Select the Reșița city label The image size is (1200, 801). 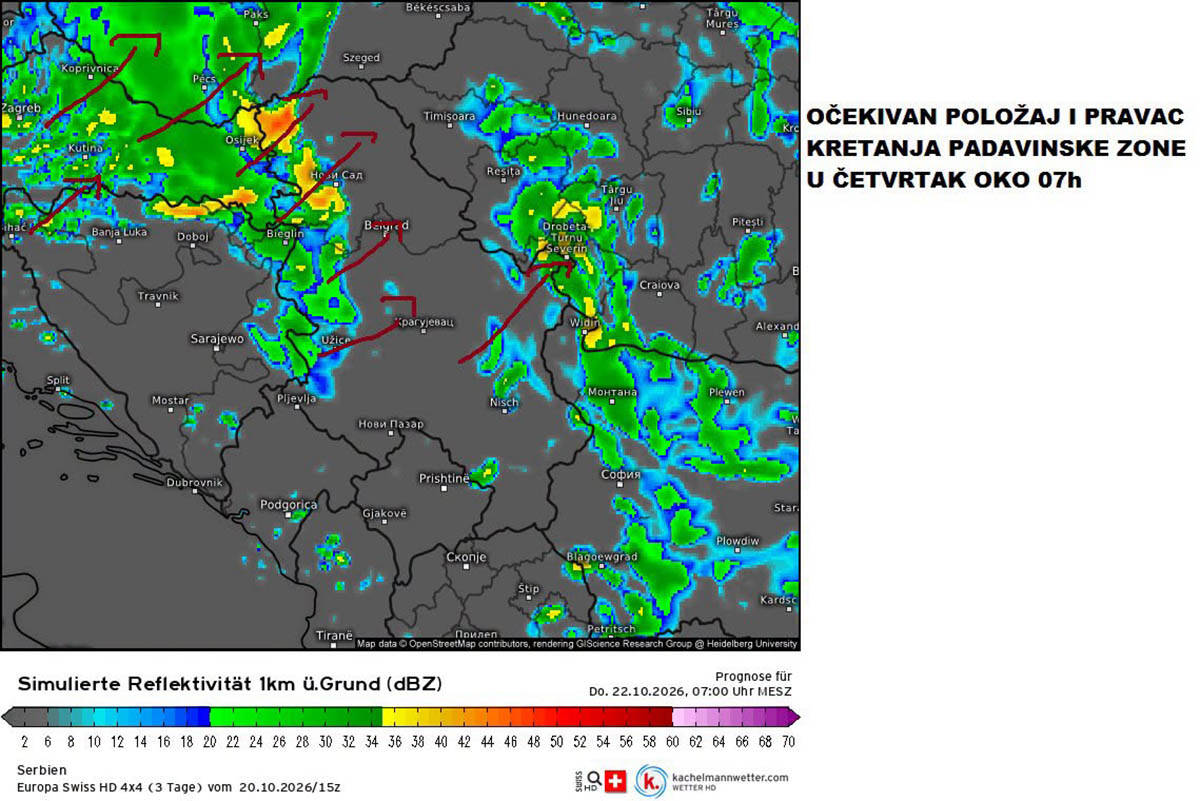[x=502, y=172]
